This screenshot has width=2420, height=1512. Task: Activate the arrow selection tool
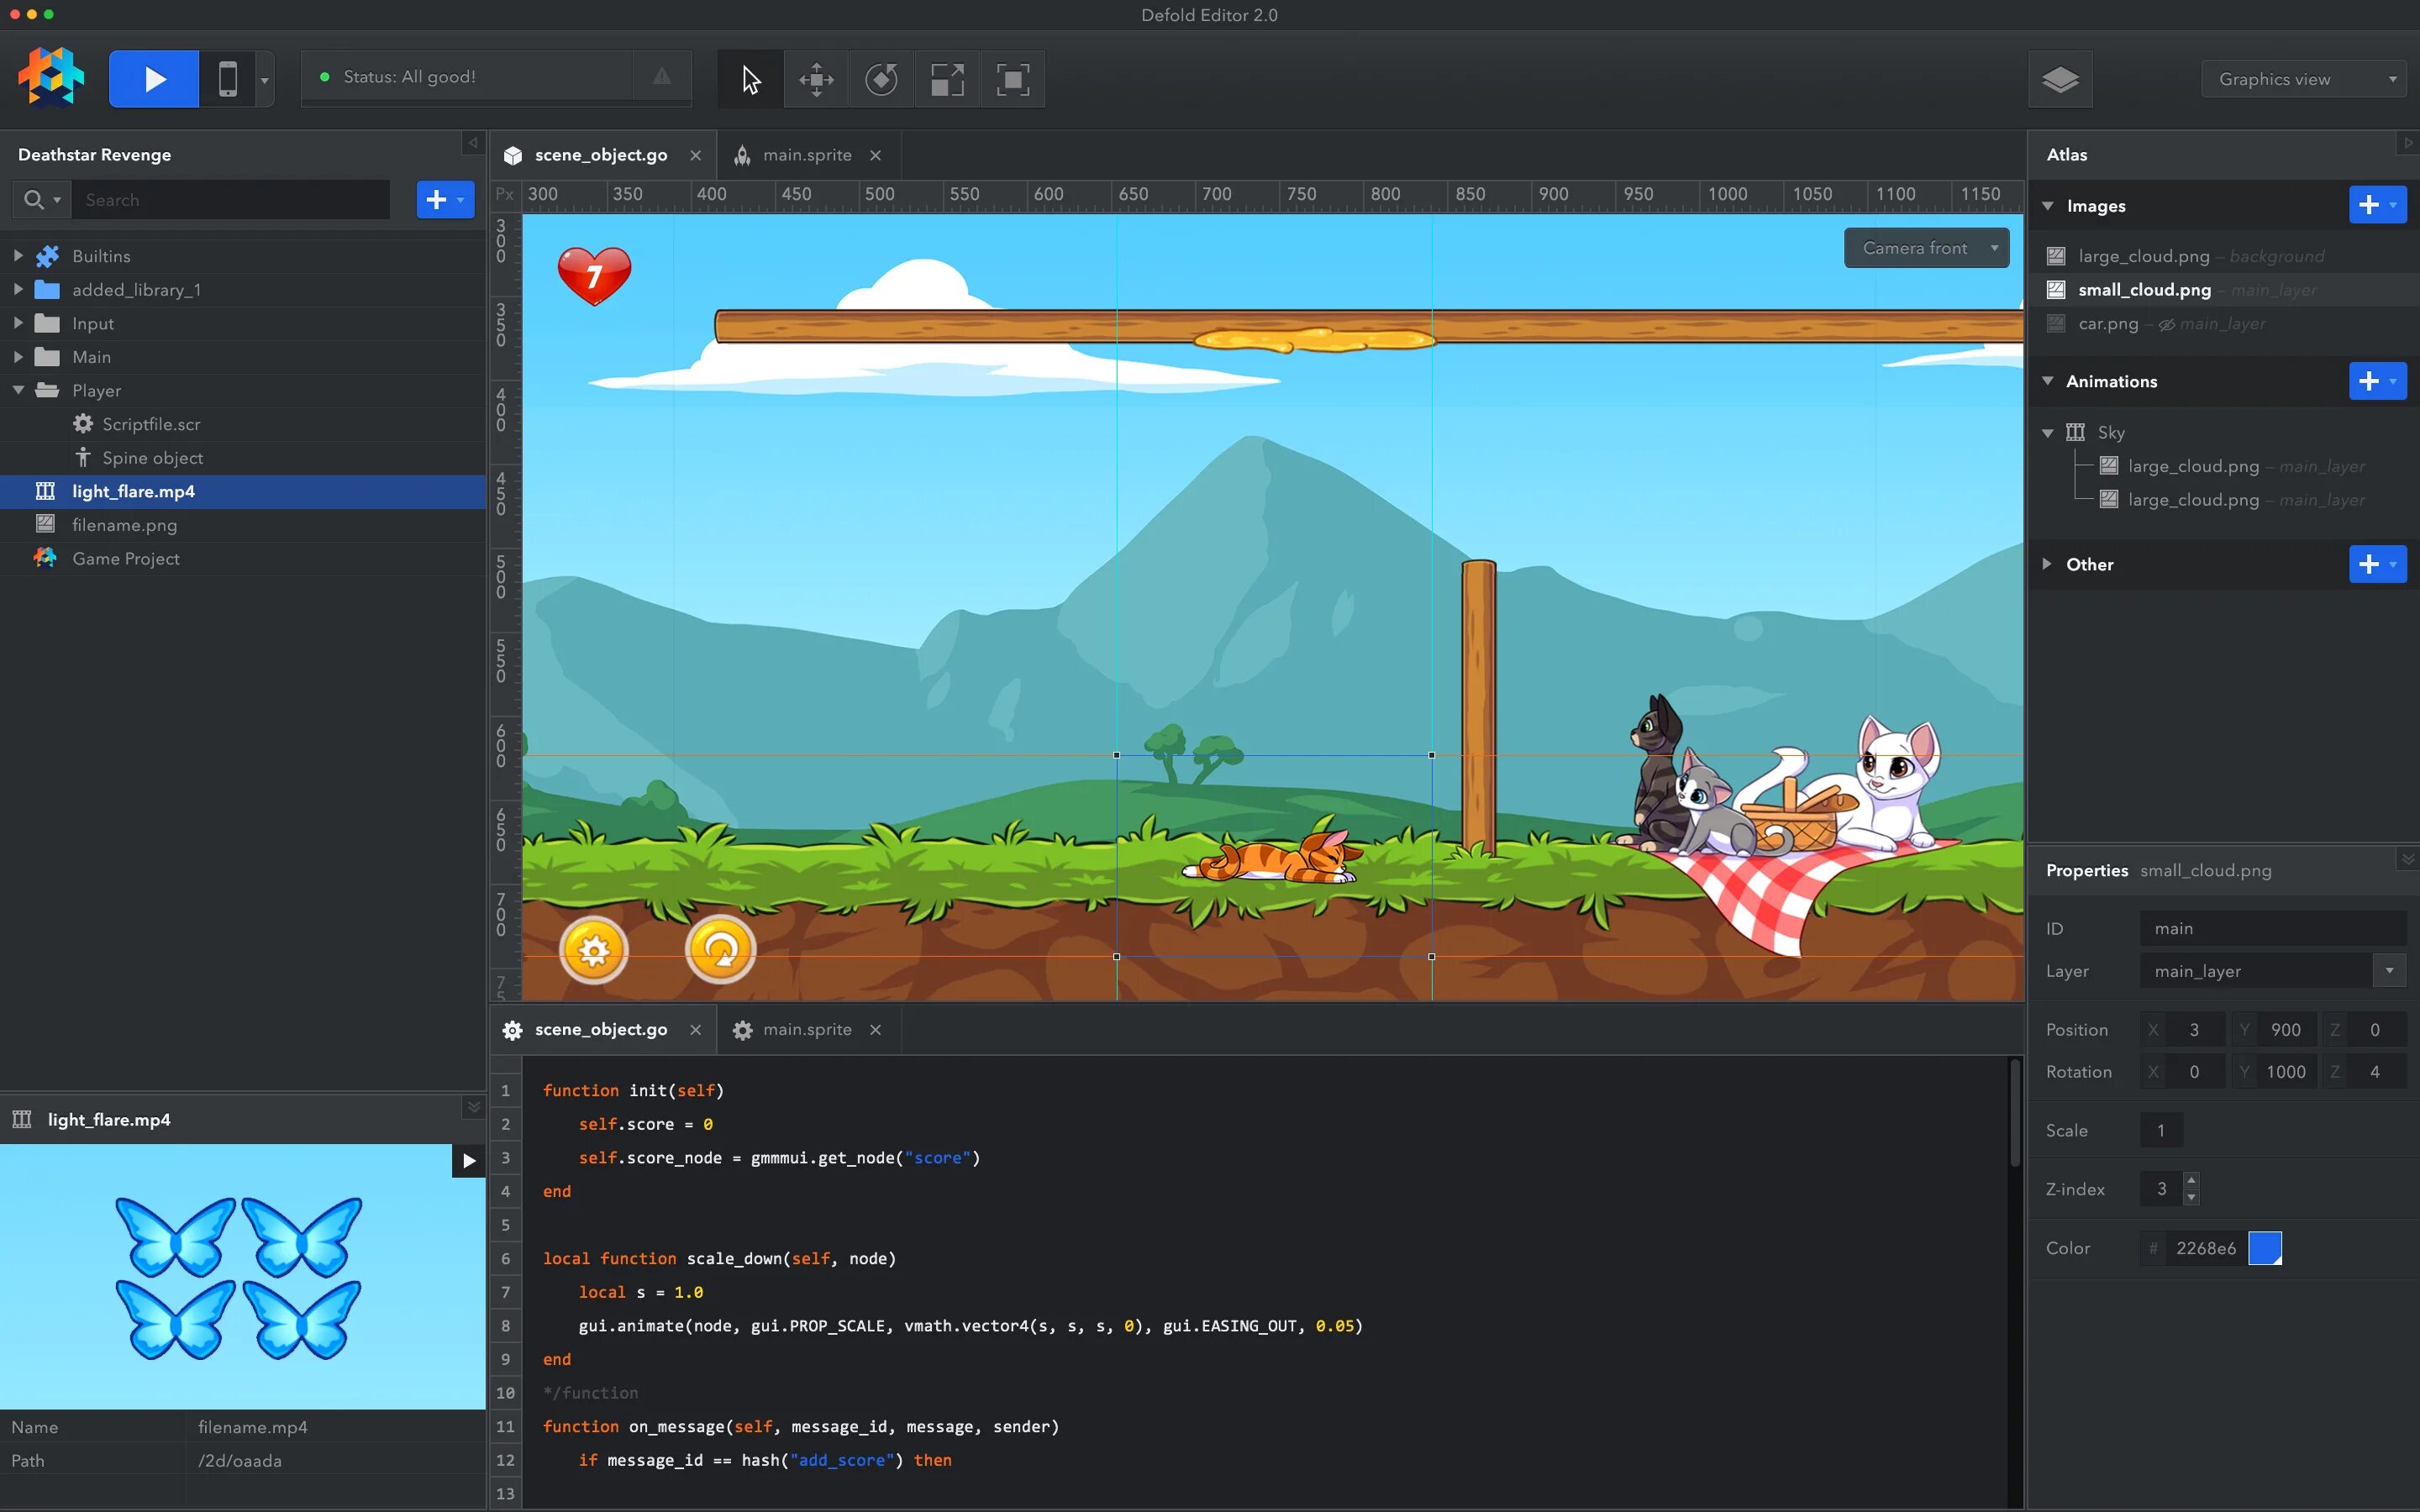[x=751, y=79]
